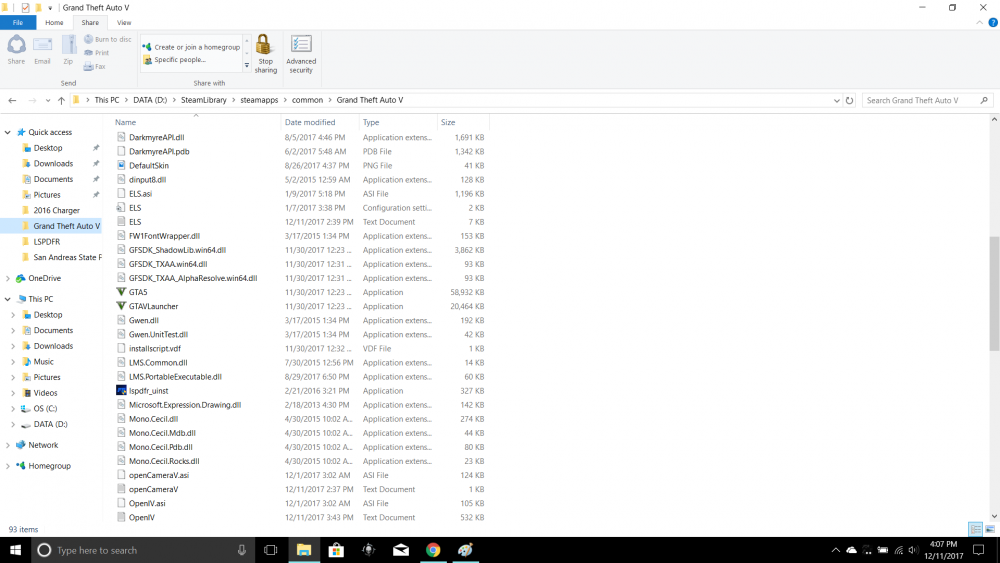Select the ELS configuration settings file
Screen dimensions: 1000x563
[135, 208]
